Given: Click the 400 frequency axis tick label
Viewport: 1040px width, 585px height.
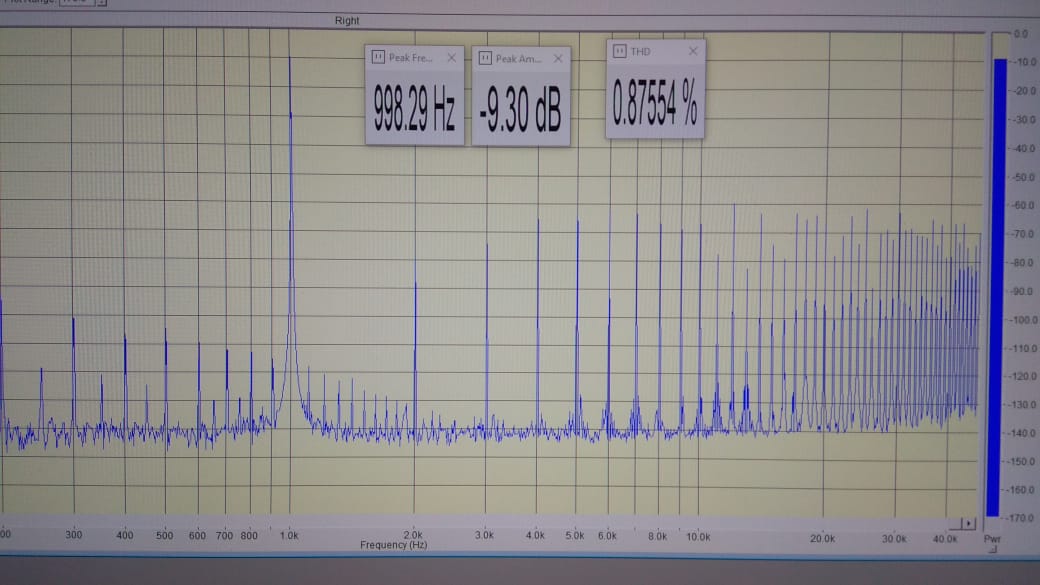Looking at the screenshot, I should [x=125, y=535].
